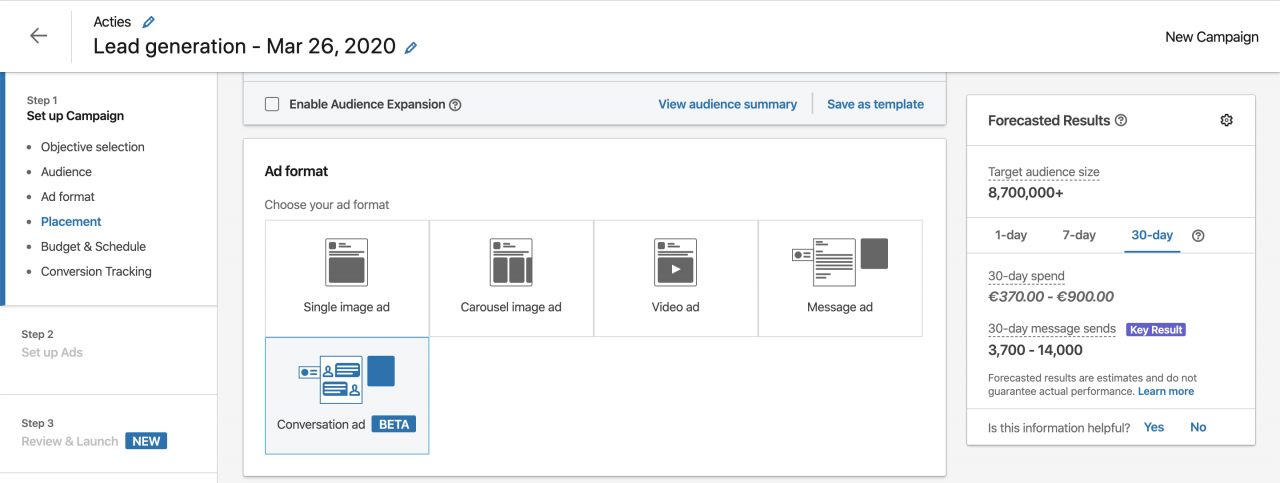Edit the account name Acties pencil icon

click(x=149, y=22)
